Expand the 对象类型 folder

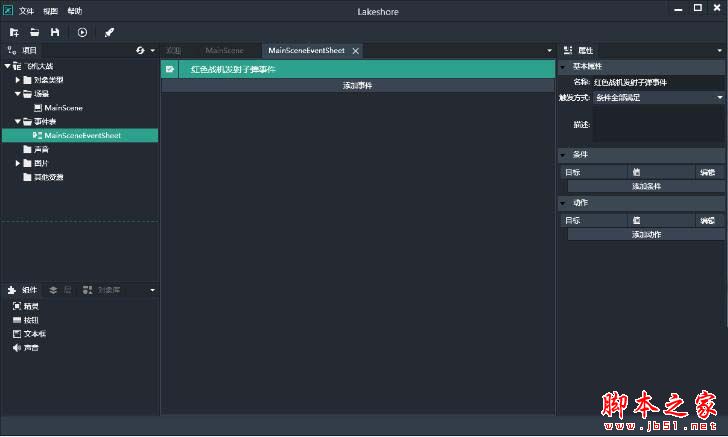tap(18, 80)
